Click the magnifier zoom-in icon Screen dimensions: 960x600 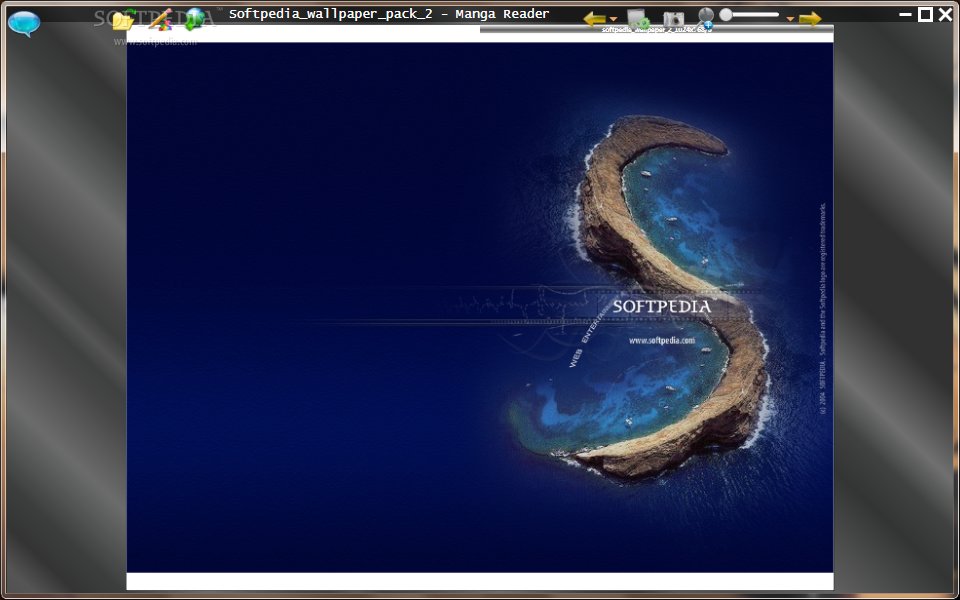(706, 18)
